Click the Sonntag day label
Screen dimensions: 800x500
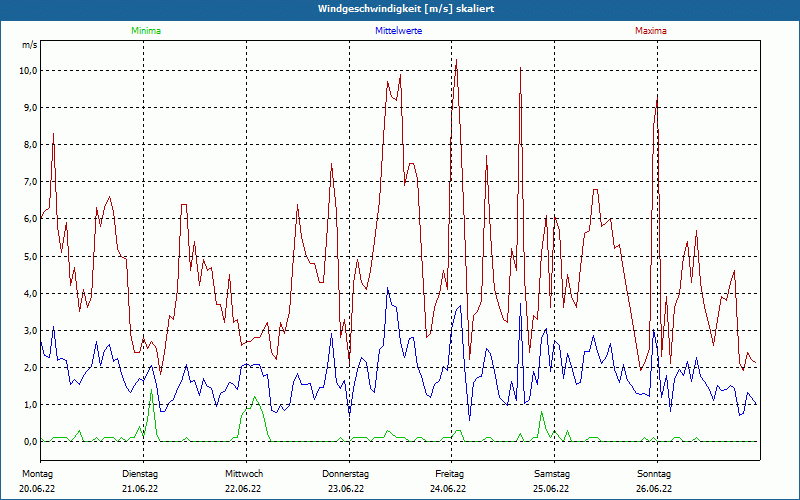654,474
